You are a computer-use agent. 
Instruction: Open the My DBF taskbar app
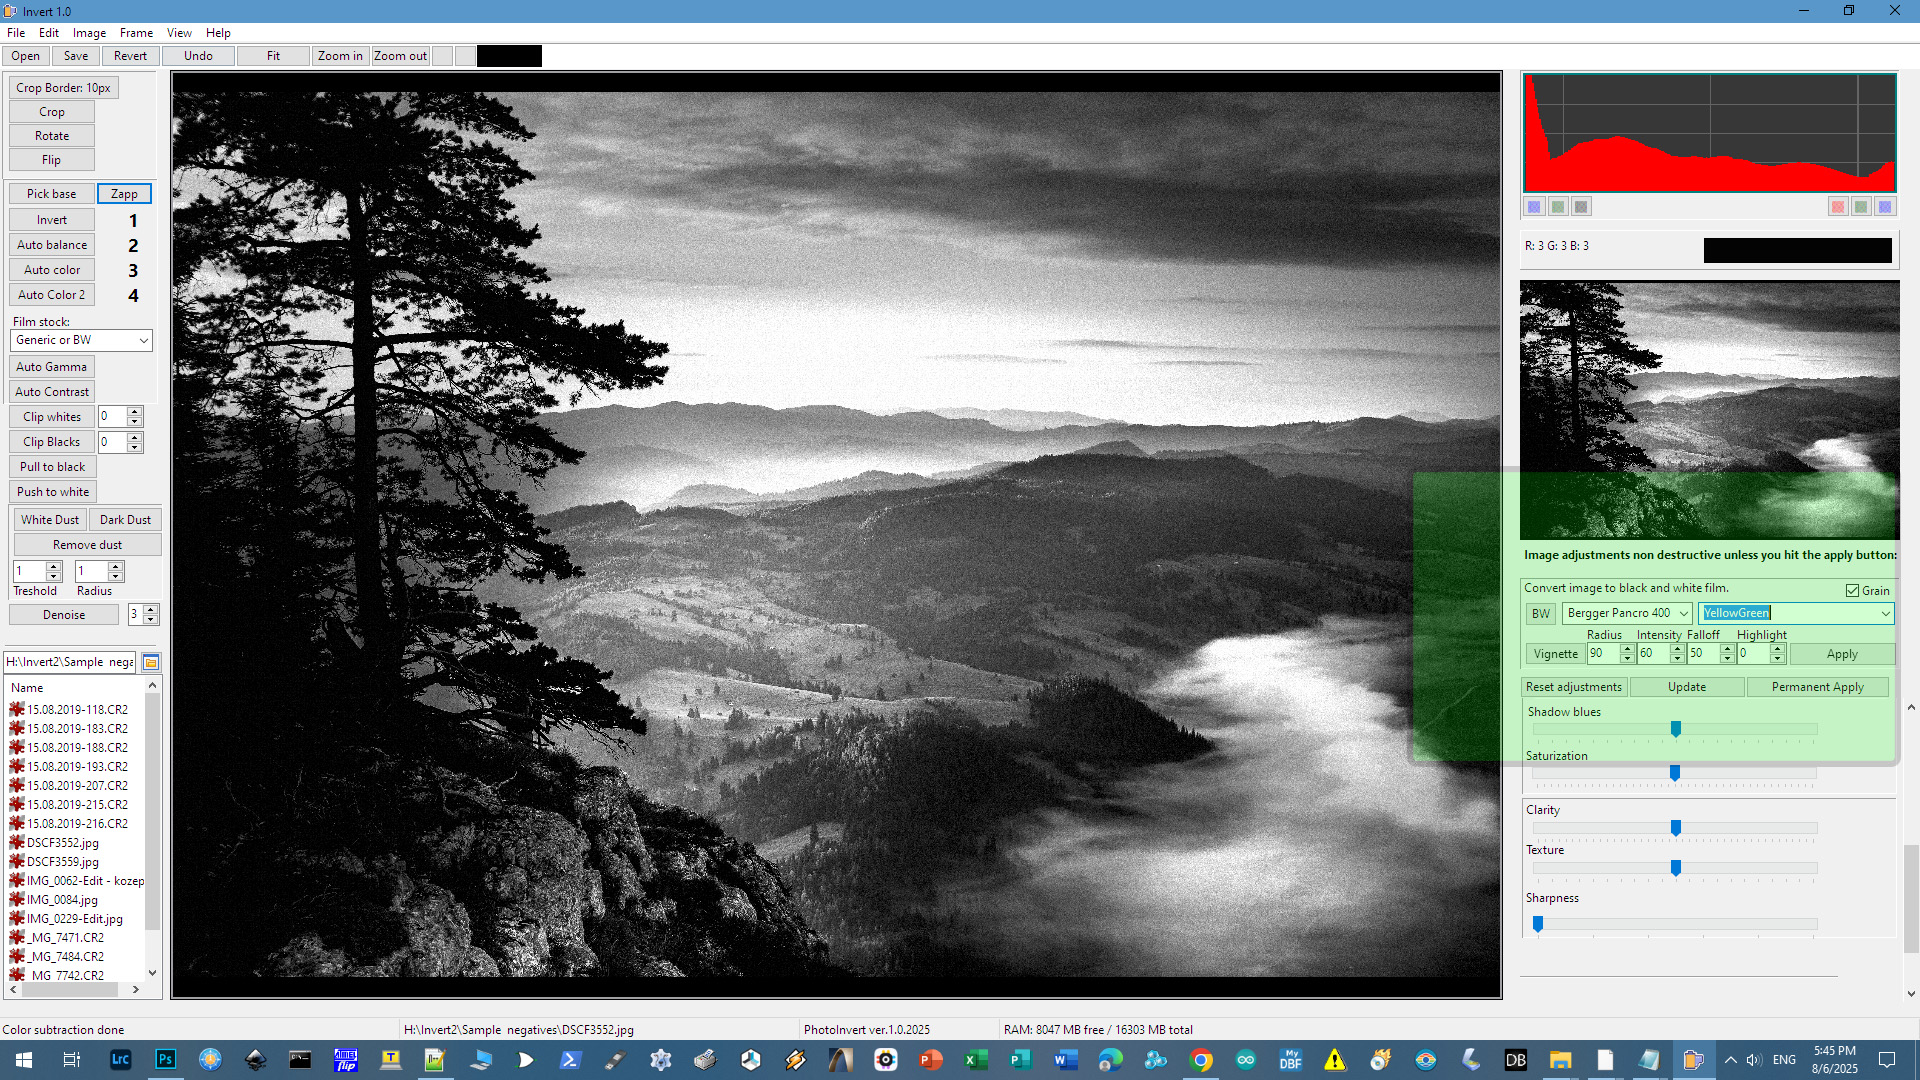click(1291, 1060)
